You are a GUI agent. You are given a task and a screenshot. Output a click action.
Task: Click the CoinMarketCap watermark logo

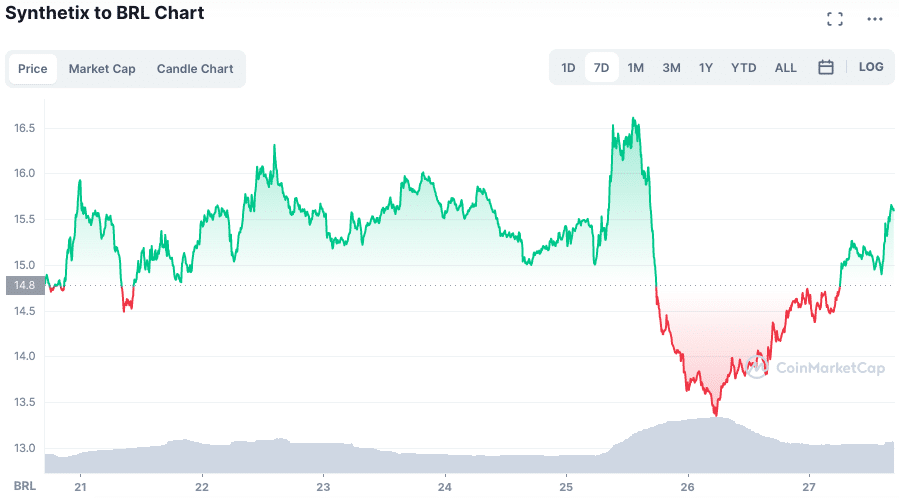814,368
